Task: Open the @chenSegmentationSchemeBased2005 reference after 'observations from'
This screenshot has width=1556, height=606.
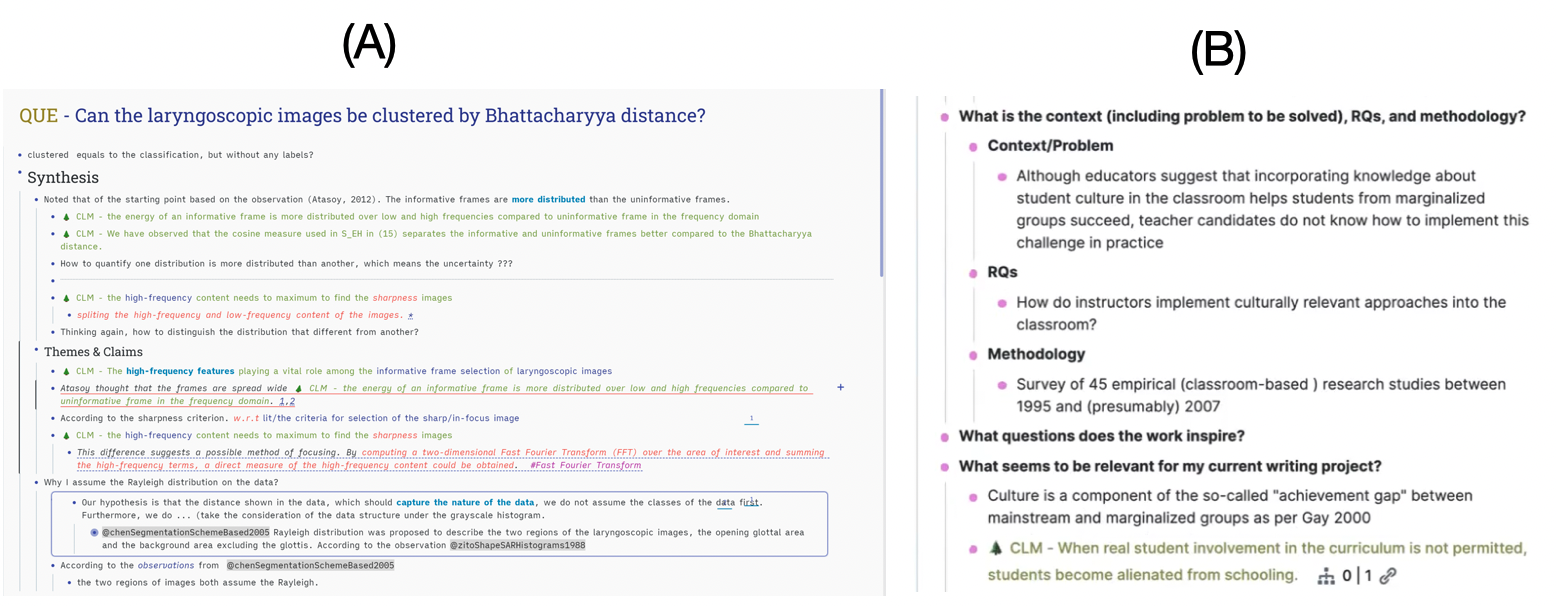Action: [310, 565]
